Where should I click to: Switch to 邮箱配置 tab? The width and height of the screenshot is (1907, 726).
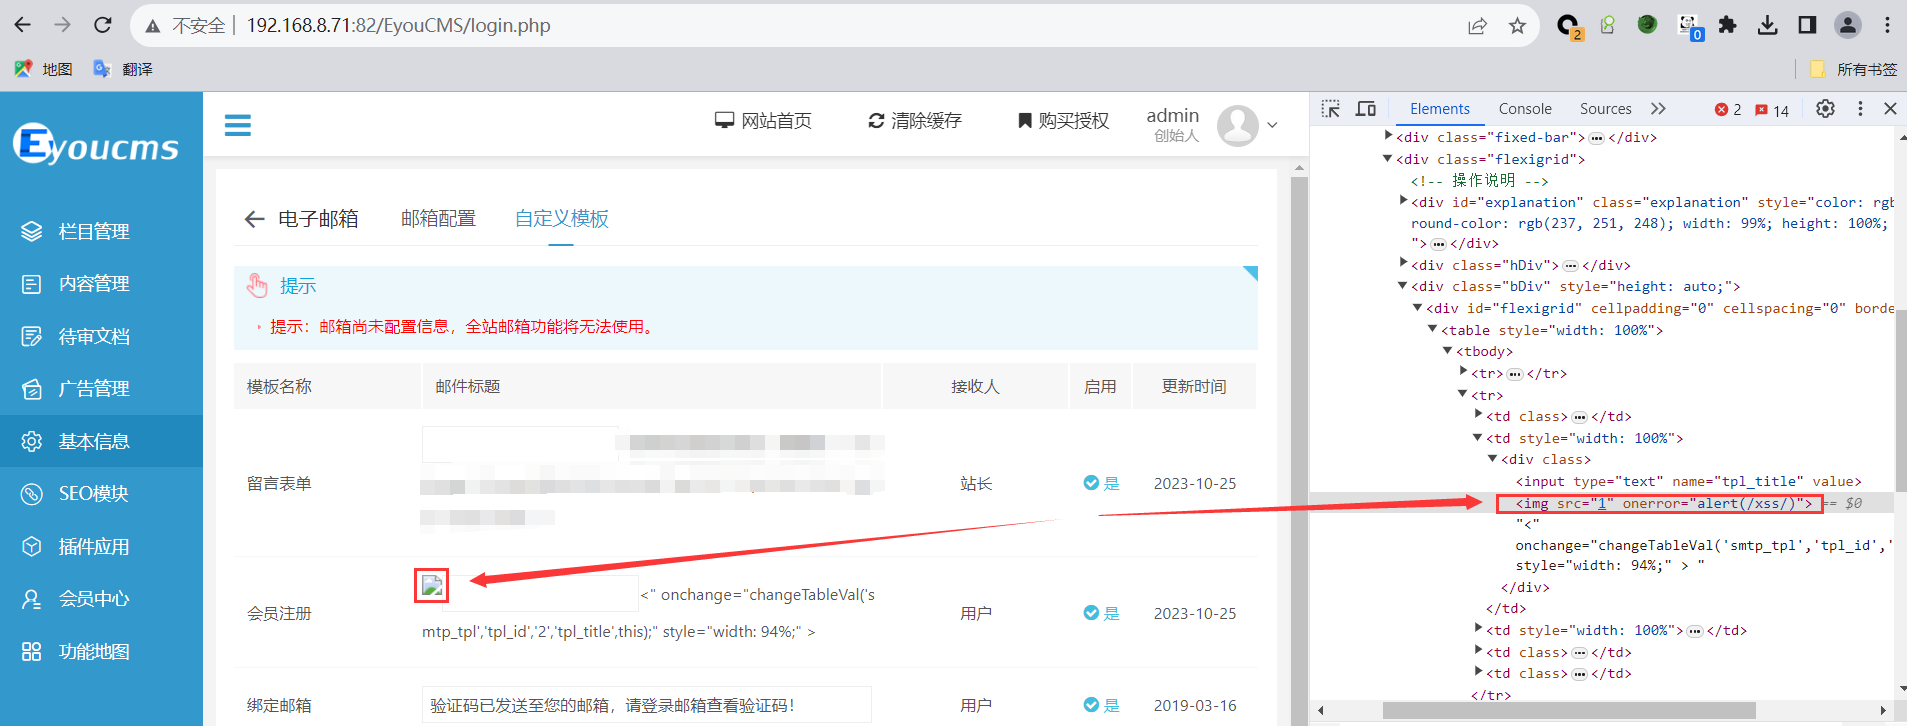coord(438,219)
